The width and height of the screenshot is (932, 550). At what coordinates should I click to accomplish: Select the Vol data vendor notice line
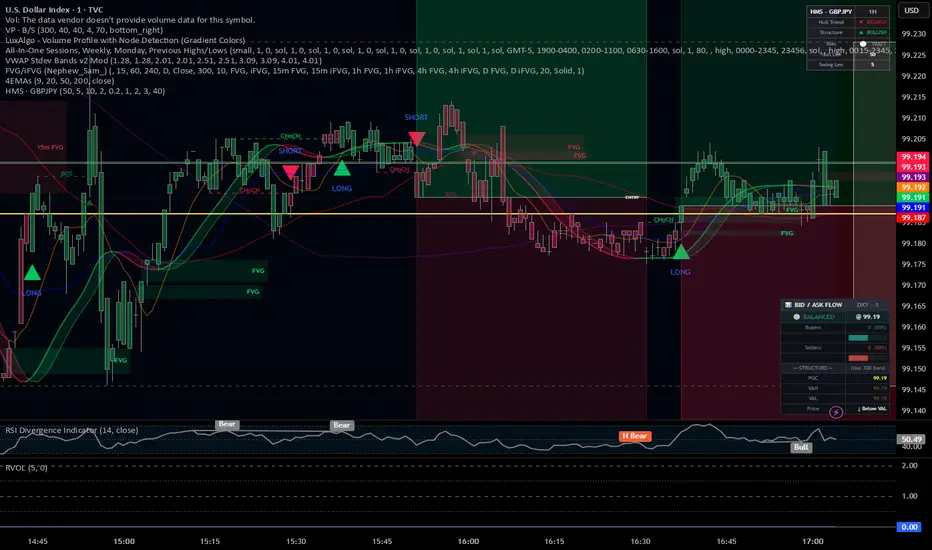click(x=130, y=20)
